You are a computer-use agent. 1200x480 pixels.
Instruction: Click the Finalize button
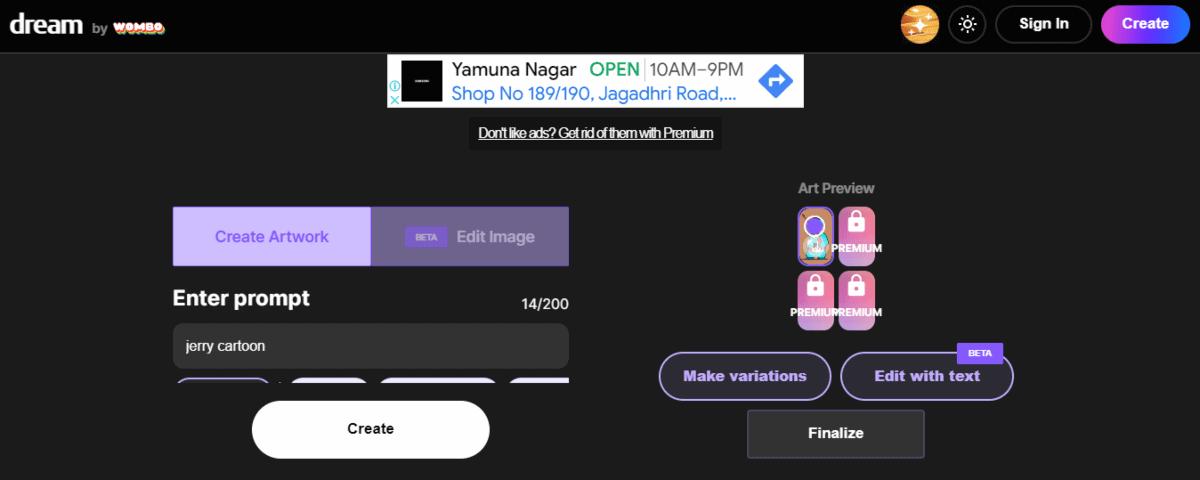tap(835, 433)
